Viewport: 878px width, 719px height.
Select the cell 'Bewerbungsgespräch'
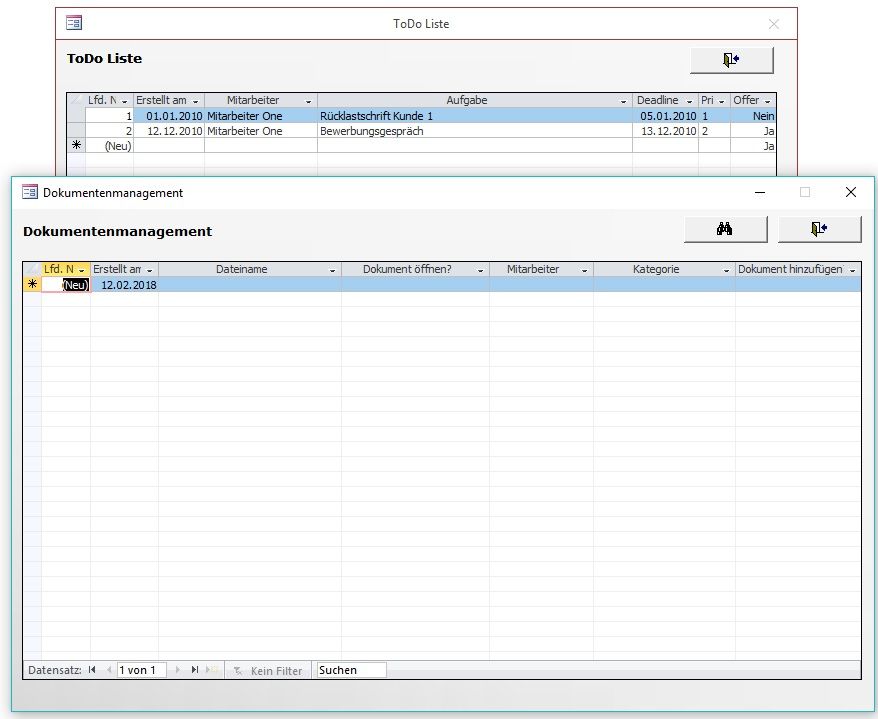[x=475, y=131]
